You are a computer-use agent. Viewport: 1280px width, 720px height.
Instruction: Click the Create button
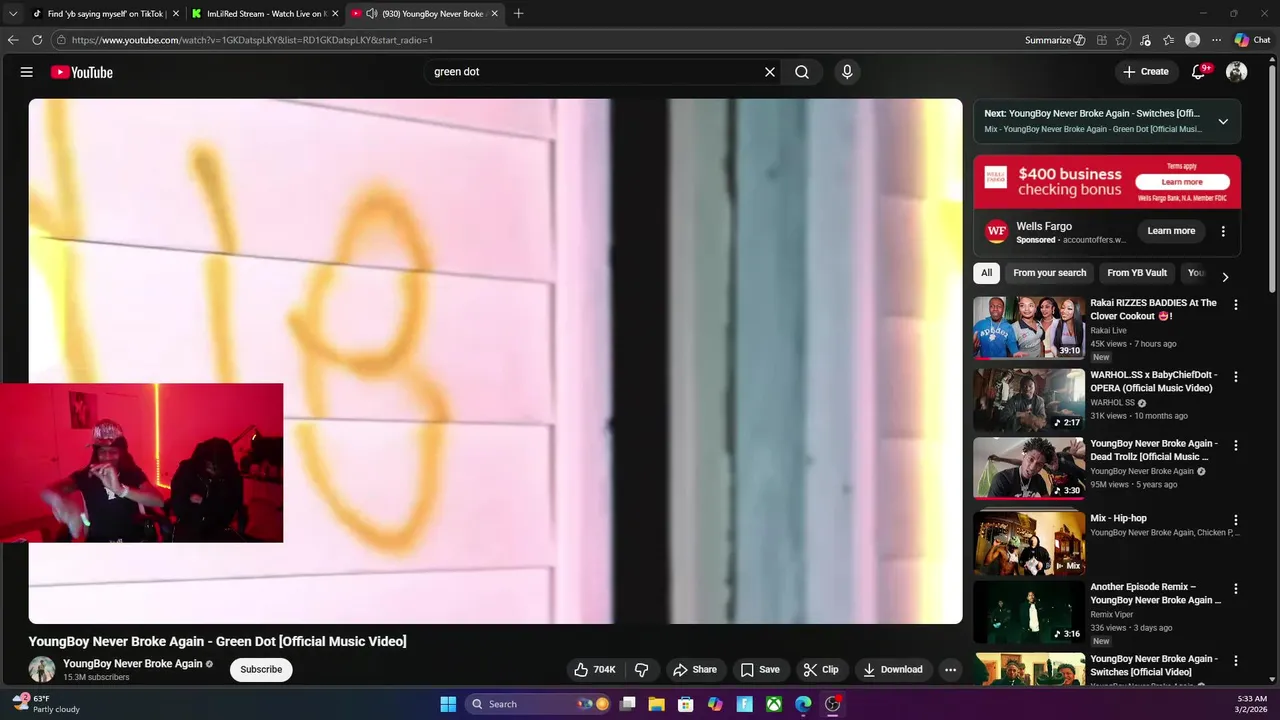1146,72
